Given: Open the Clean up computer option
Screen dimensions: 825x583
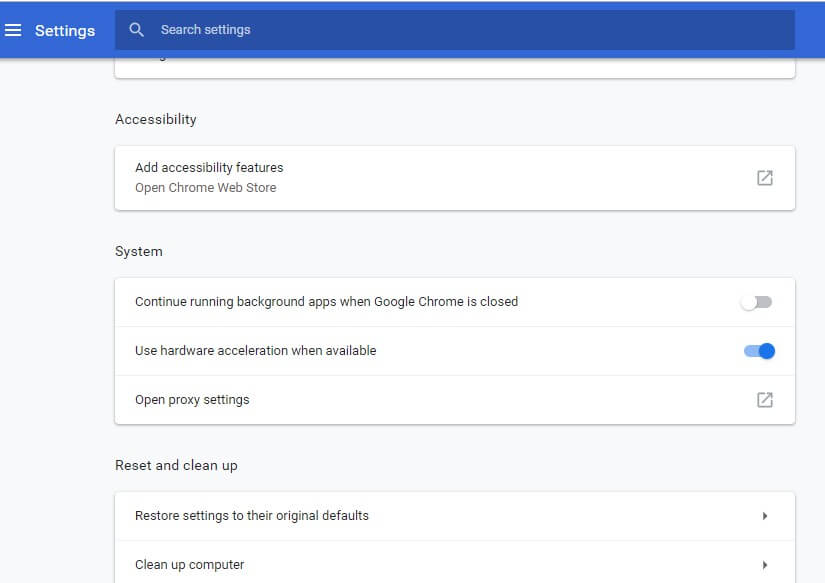Looking at the screenshot, I should 190,565.
